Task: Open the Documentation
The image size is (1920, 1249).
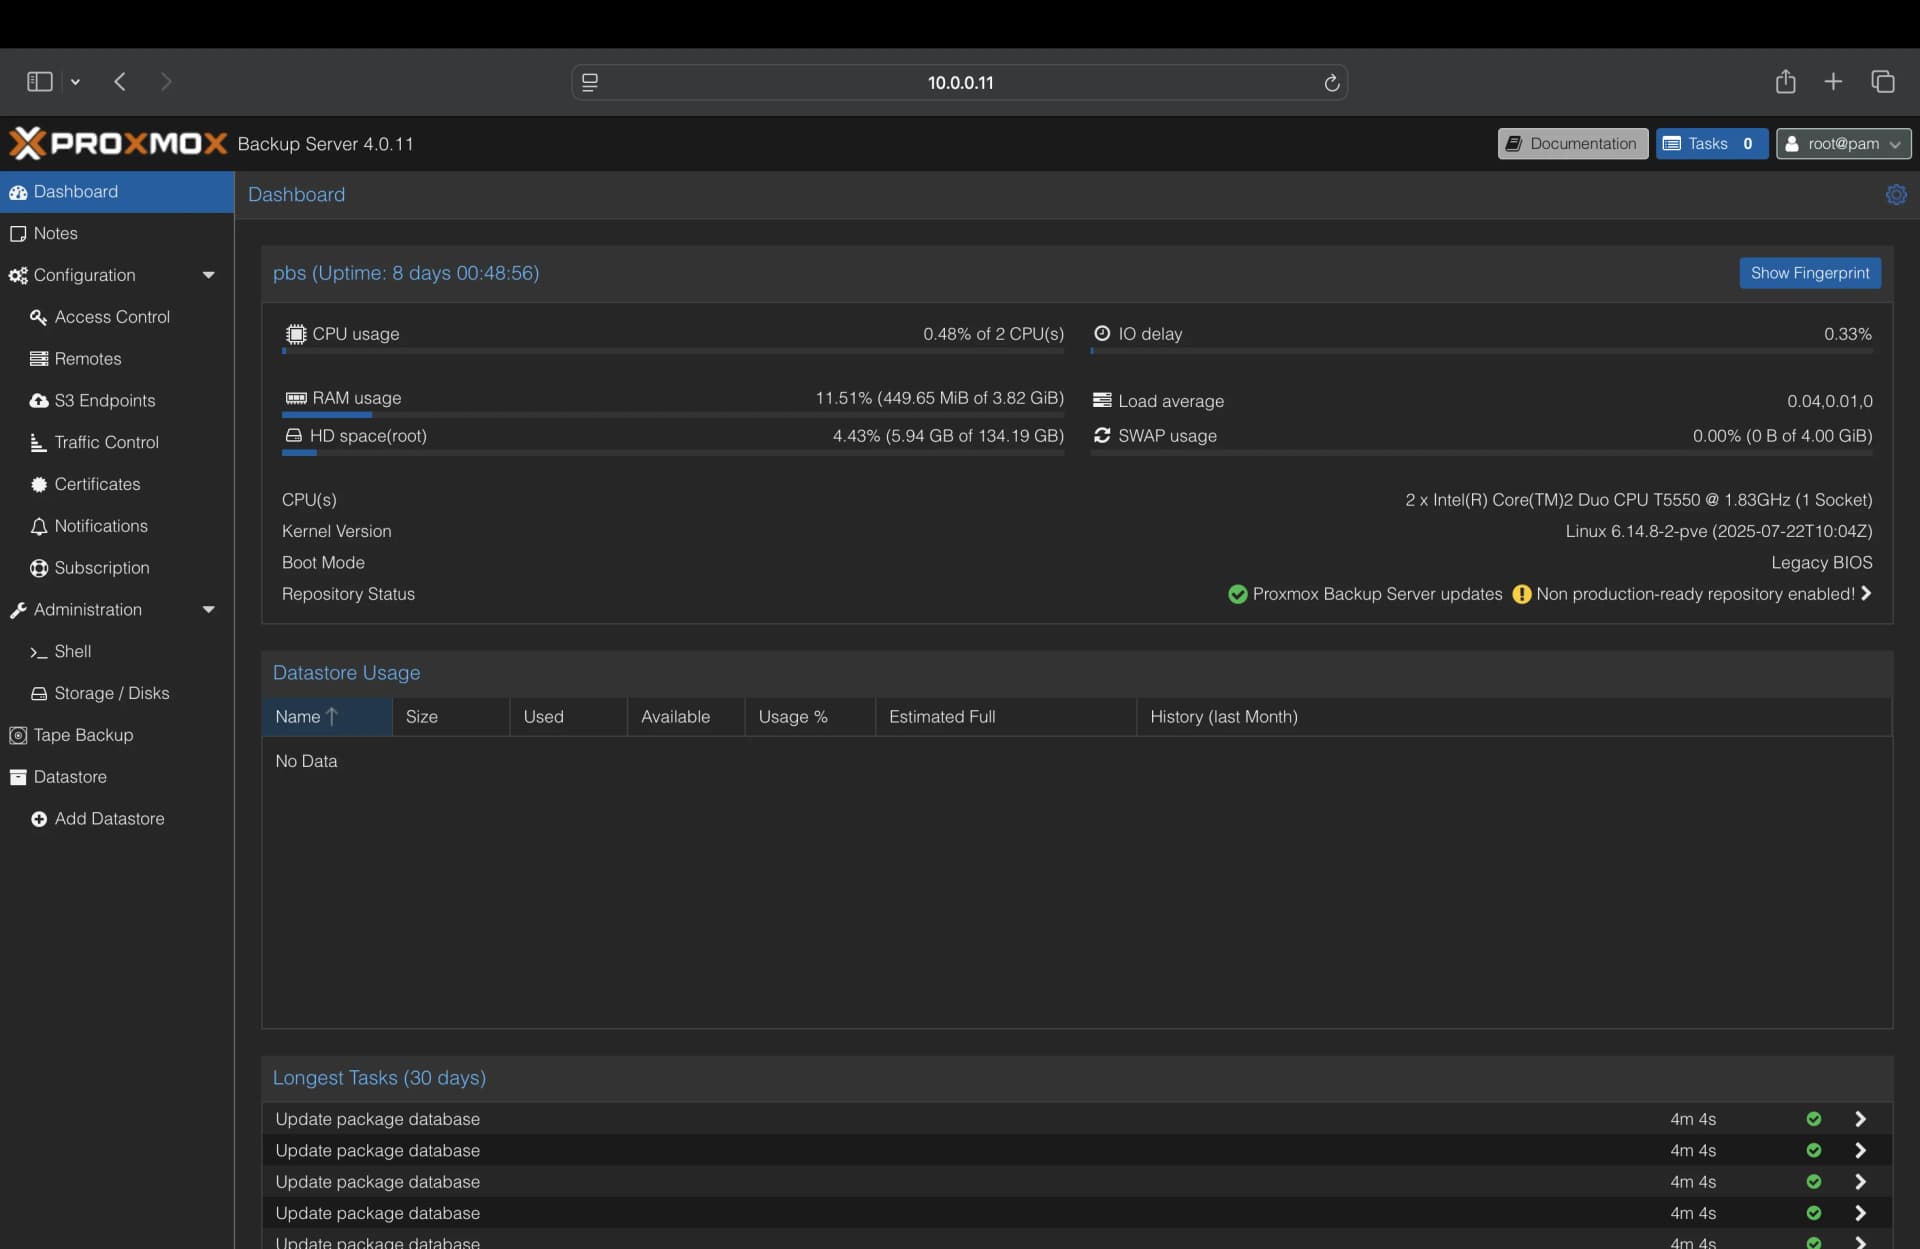Action: coord(1571,143)
